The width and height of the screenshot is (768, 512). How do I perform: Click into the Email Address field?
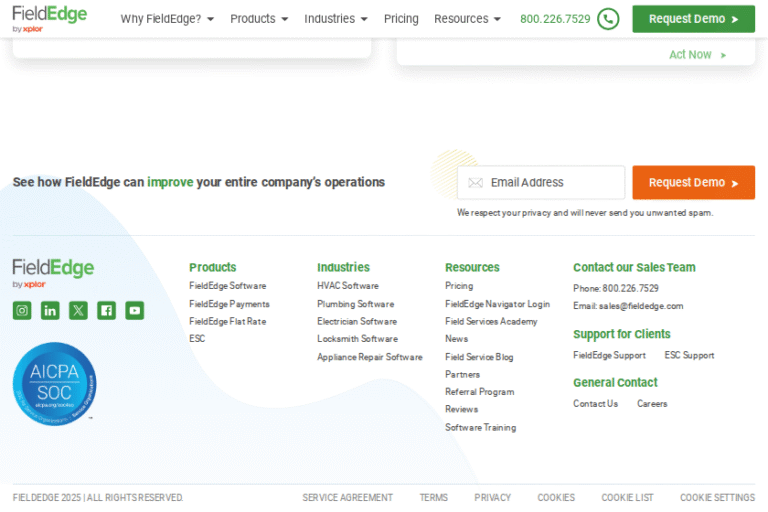click(x=552, y=182)
